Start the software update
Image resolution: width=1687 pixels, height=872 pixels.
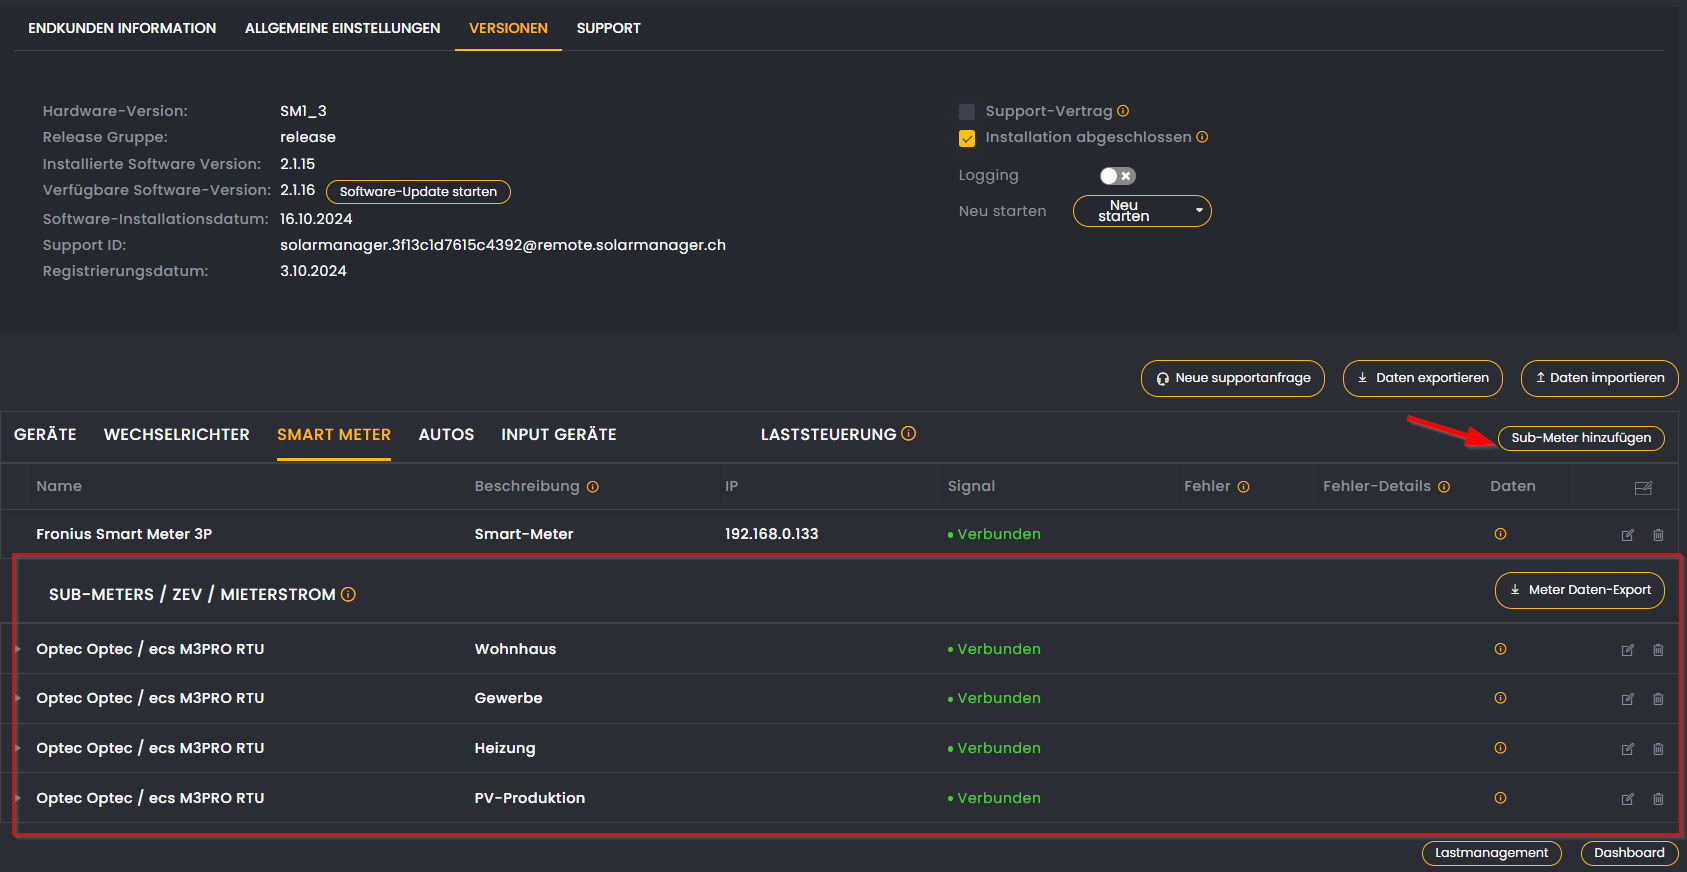point(418,192)
